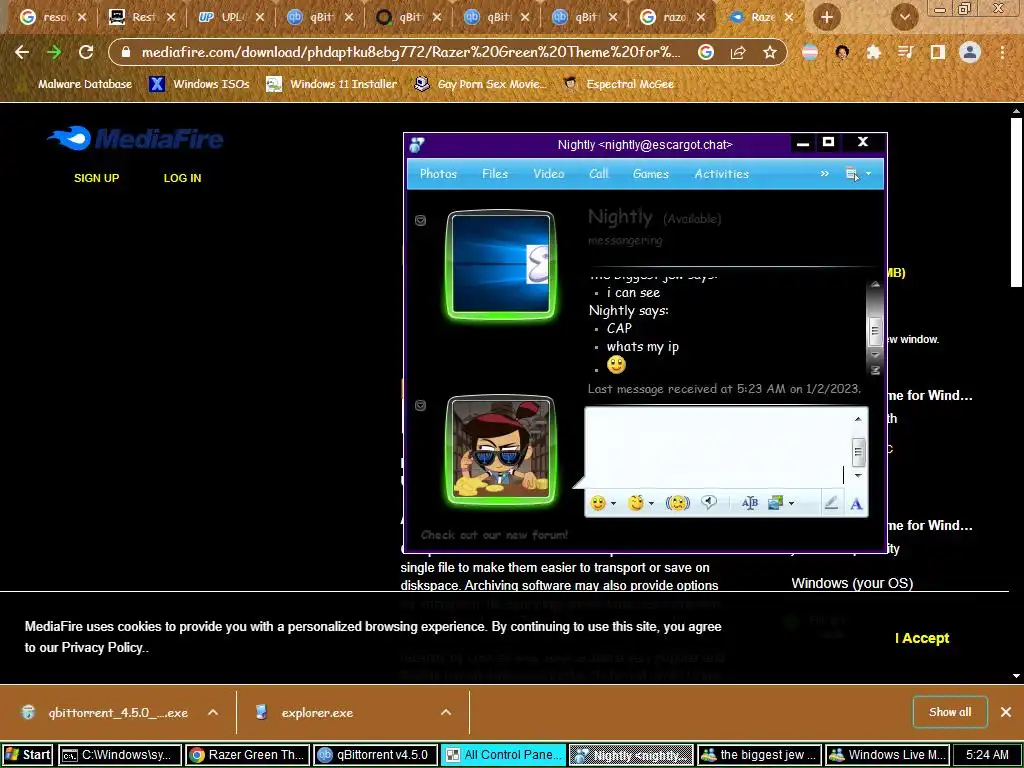The height and width of the screenshot is (768, 1024).
Task: Open the Chrome profile avatar
Action: click(x=970, y=52)
